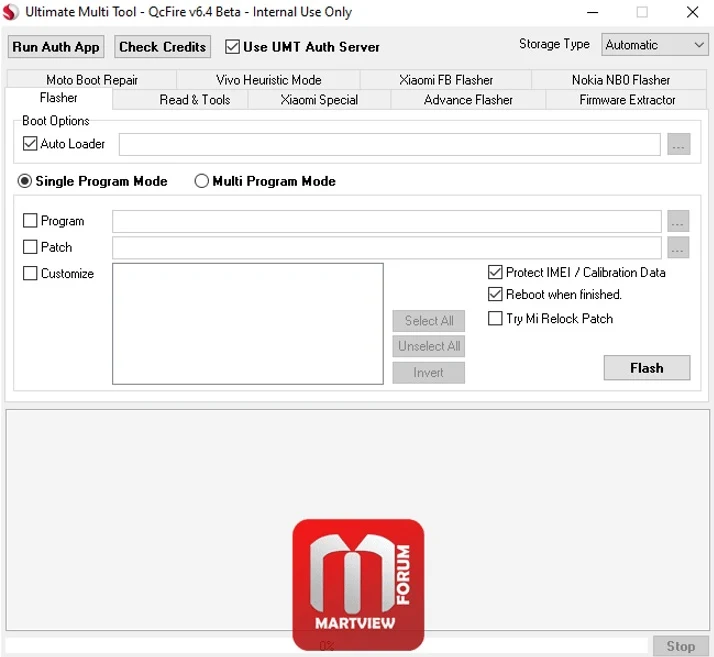714x657 pixels.
Task: Click the progress bar at bottom
Action: pos(326,646)
